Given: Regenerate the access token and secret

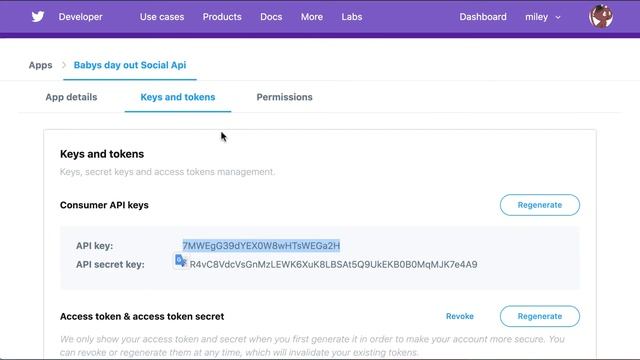Looking at the screenshot, I should pyautogui.click(x=540, y=316).
